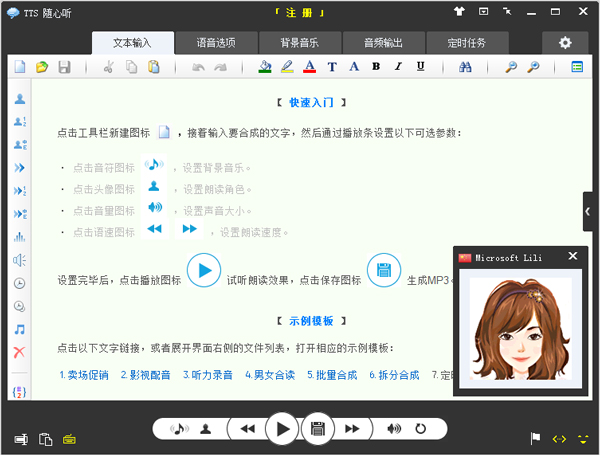Click the binoculars find icon

point(464,67)
